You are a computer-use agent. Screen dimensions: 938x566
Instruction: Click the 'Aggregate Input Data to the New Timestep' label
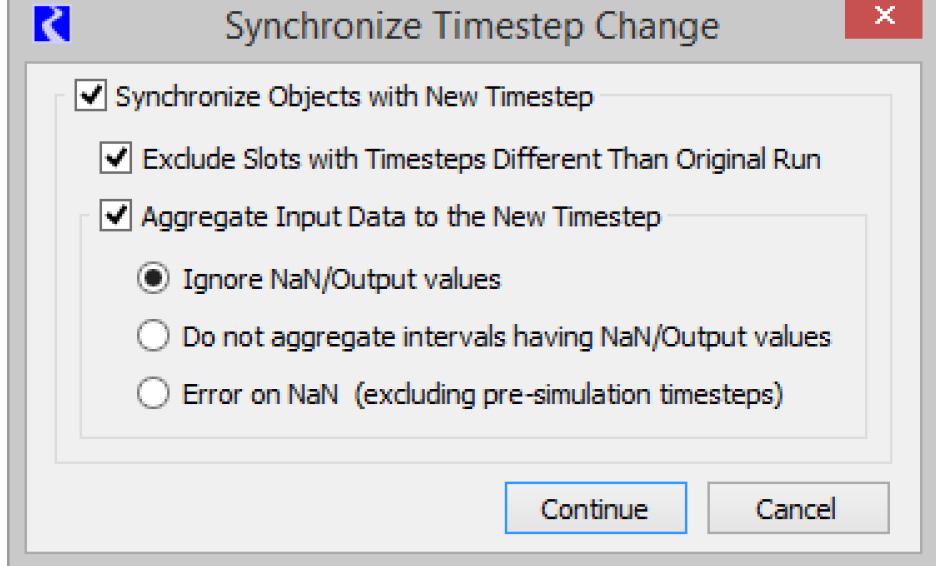[400, 216]
